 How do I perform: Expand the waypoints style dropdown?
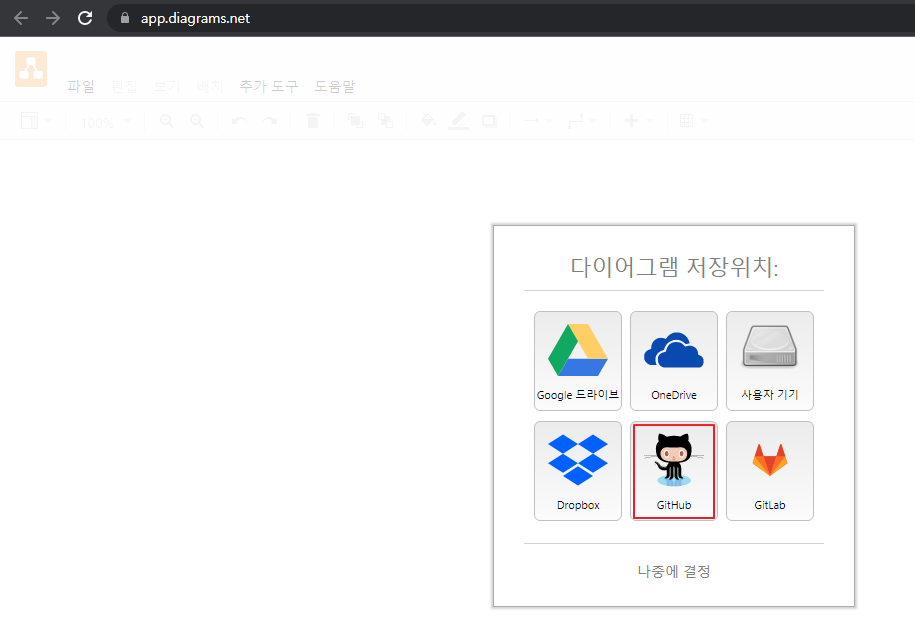click(582, 121)
